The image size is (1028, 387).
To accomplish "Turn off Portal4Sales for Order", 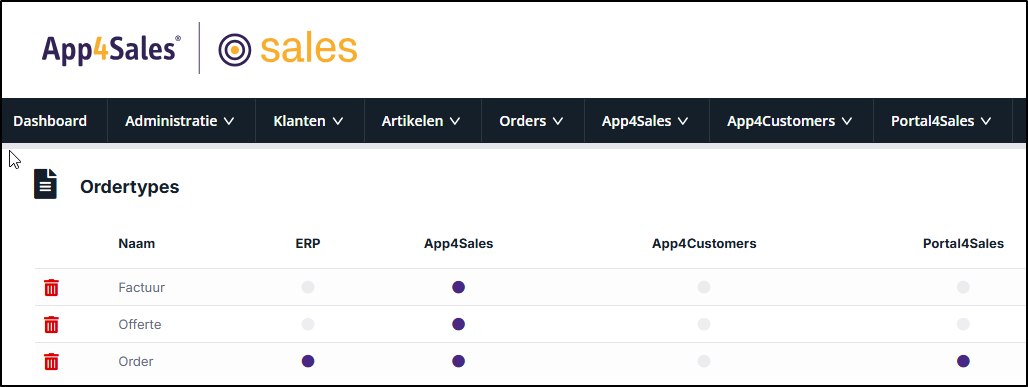I will pos(963,361).
